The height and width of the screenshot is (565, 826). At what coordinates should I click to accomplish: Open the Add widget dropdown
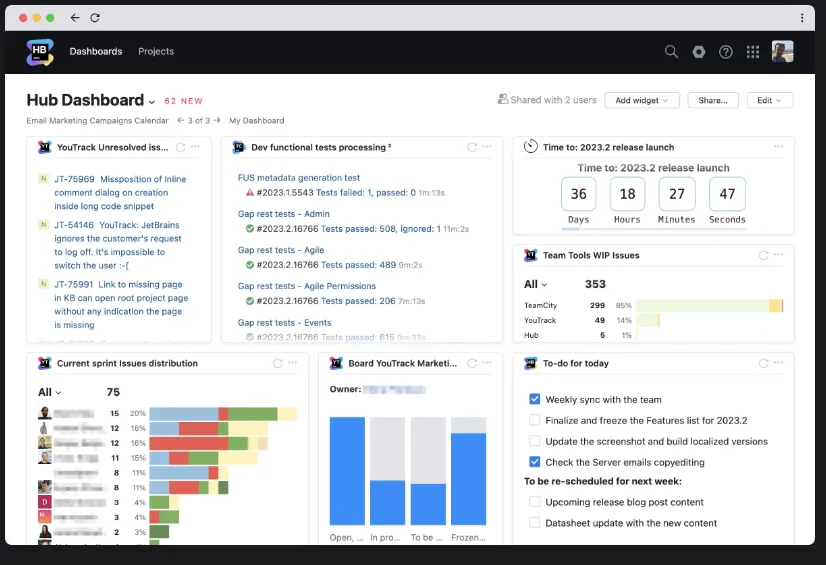642,100
